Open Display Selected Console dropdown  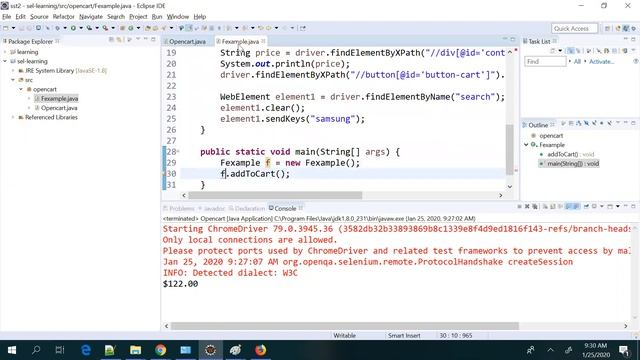(x=602, y=207)
